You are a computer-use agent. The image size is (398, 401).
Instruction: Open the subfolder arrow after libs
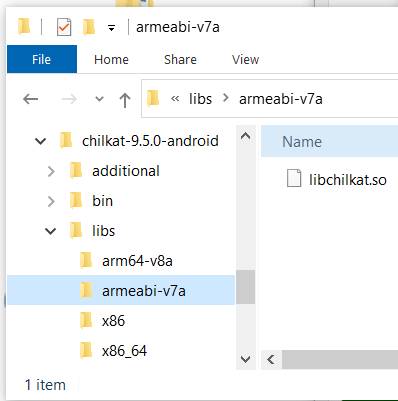tap(226, 98)
